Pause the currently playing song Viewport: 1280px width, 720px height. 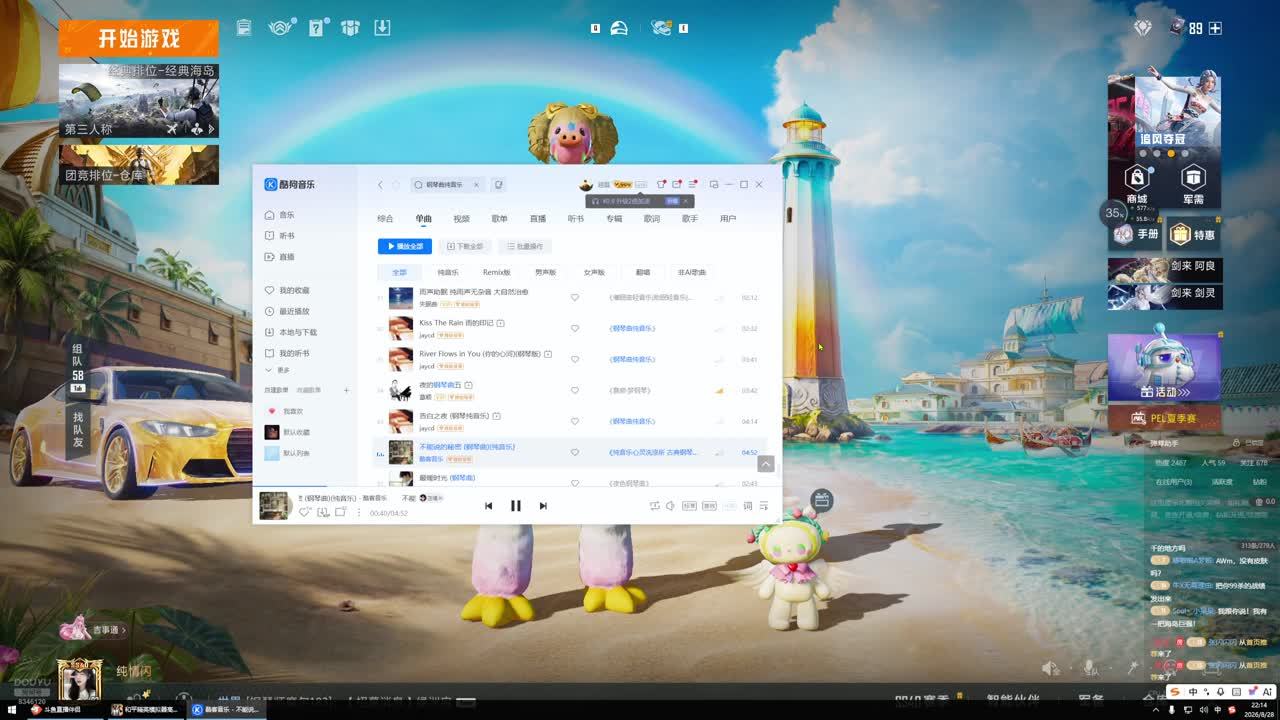(x=516, y=506)
